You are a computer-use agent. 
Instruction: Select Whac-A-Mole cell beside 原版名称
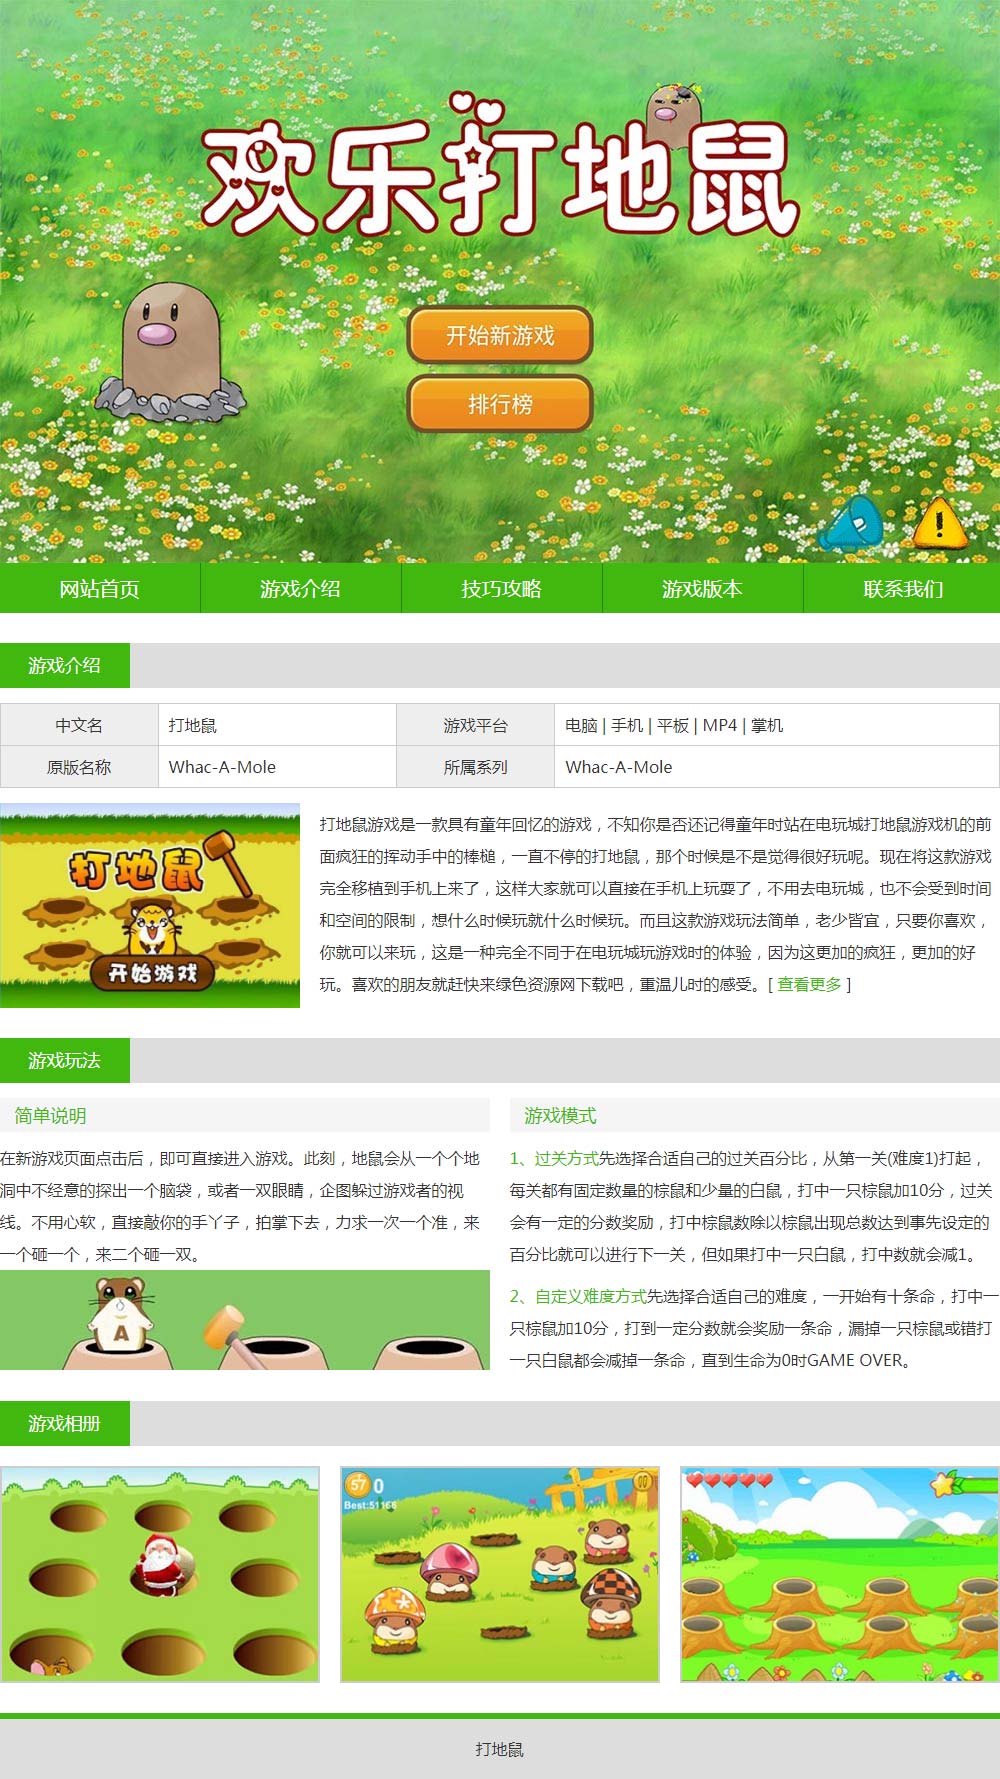point(277,767)
